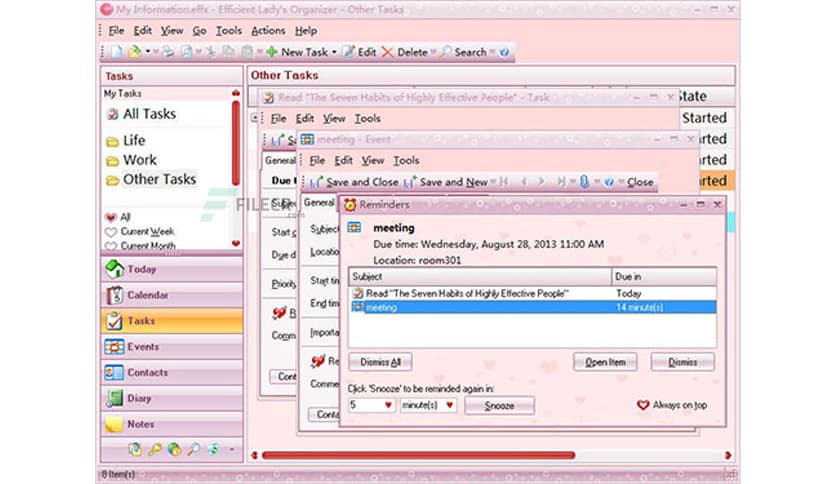Click the globe icon in bottom sidebar strip
The width and height of the screenshot is (836, 484).
point(174,449)
